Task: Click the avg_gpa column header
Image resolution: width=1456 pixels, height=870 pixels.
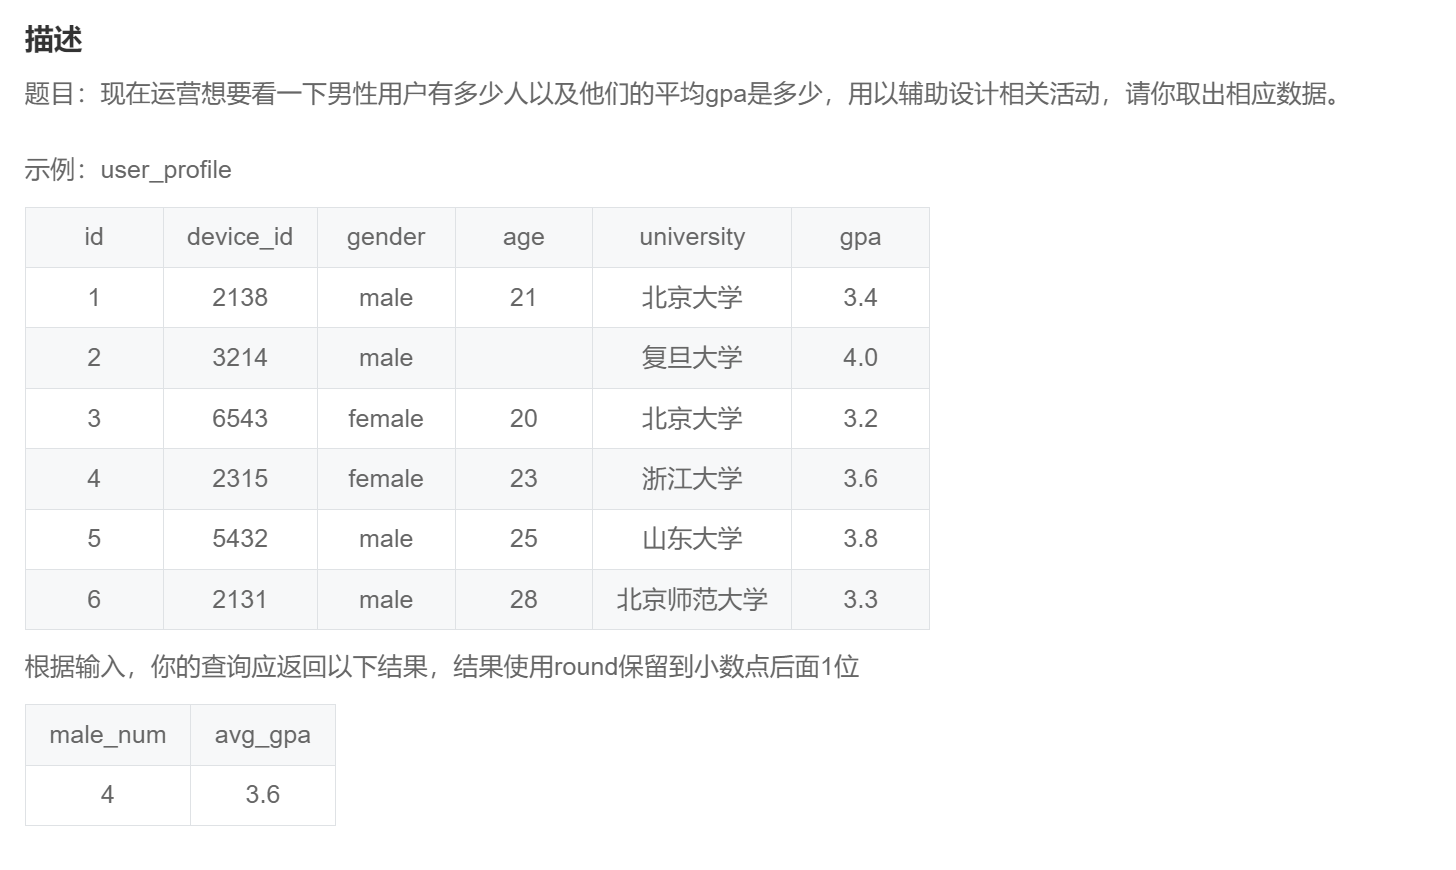Action: pyautogui.click(x=263, y=734)
